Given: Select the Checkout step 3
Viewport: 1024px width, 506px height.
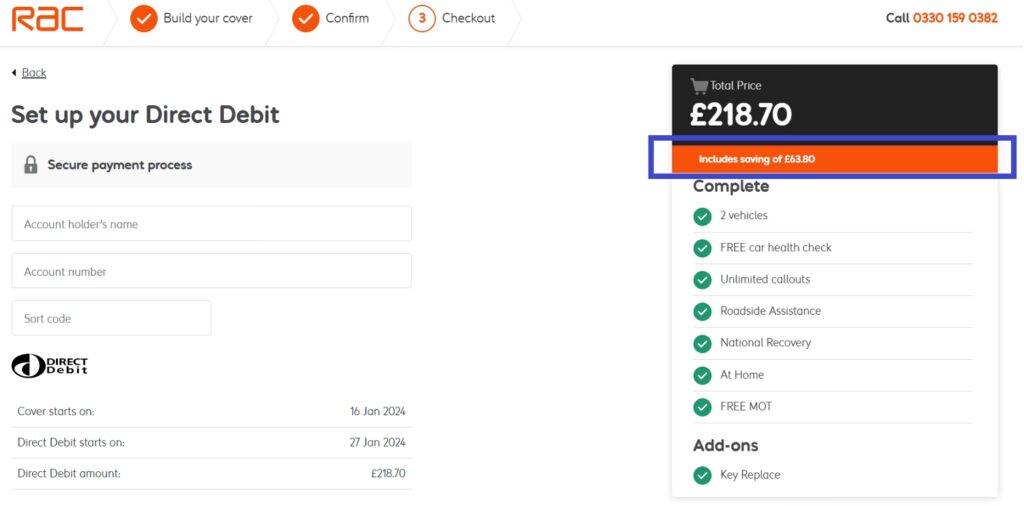Looking at the screenshot, I should click(x=453, y=18).
